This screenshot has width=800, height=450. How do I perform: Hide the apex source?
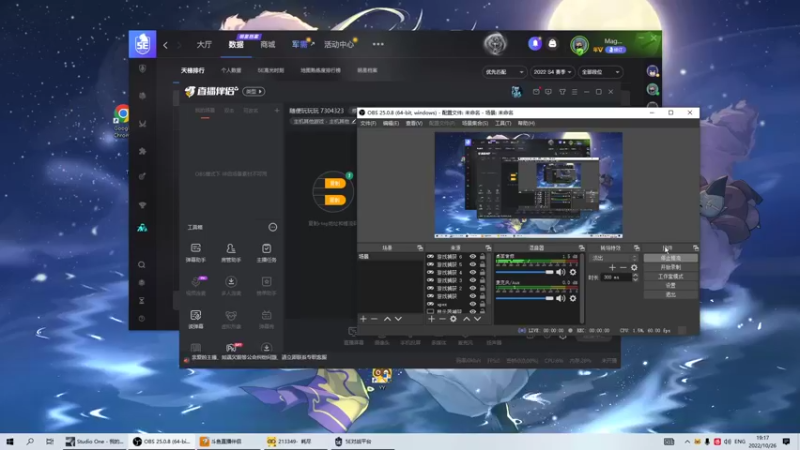click(x=472, y=304)
